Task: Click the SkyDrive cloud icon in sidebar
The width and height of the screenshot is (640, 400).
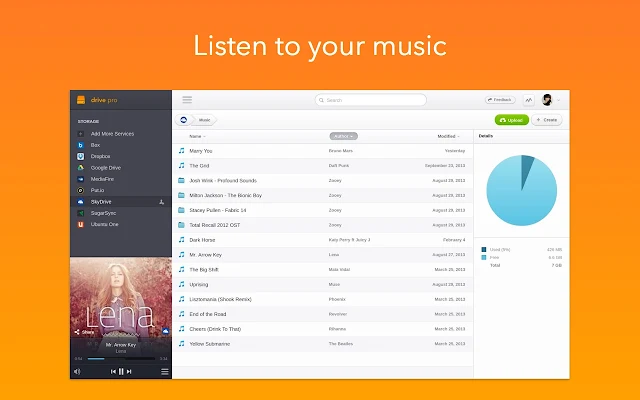Action: [x=81, y=202]
